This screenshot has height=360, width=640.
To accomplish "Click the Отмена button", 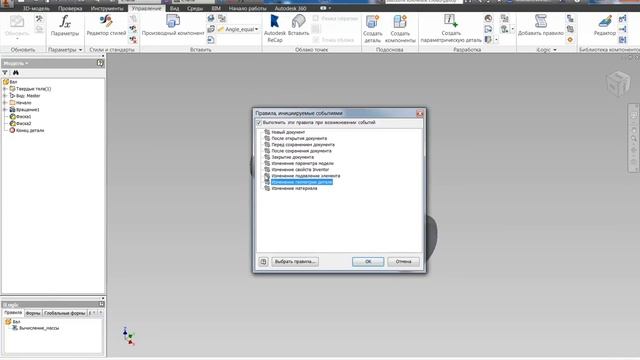I will (x=403, y=262).
